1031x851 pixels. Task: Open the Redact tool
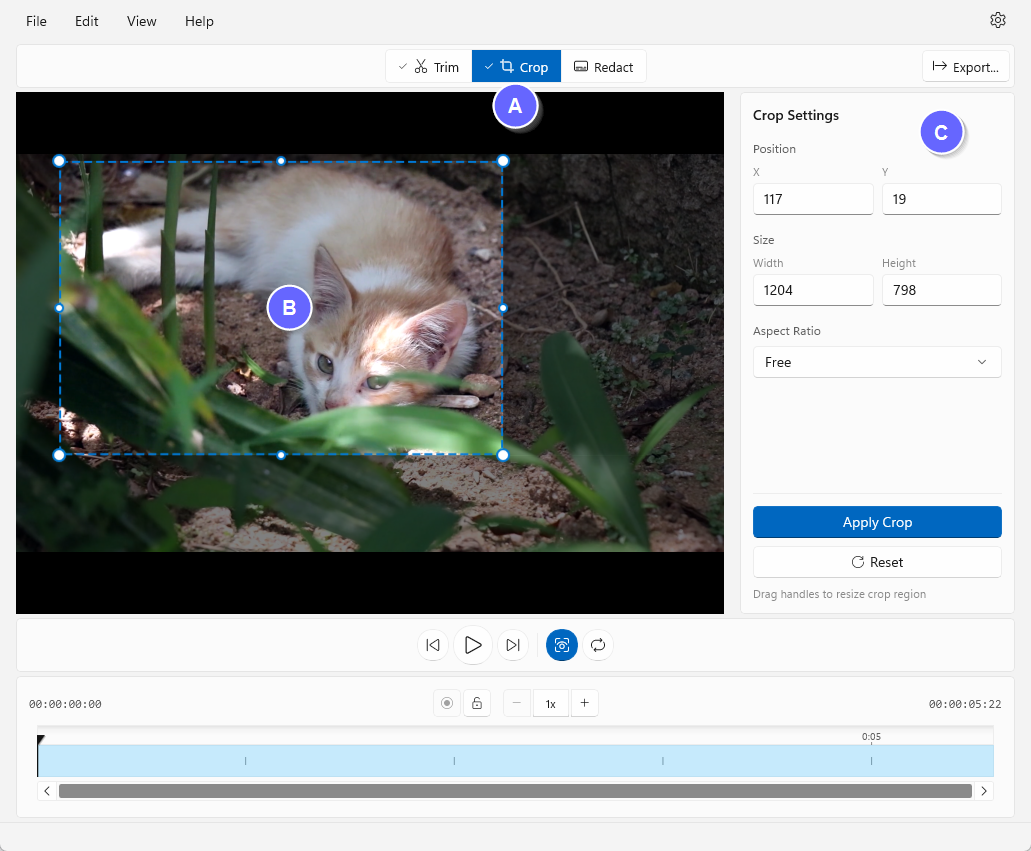604,66
